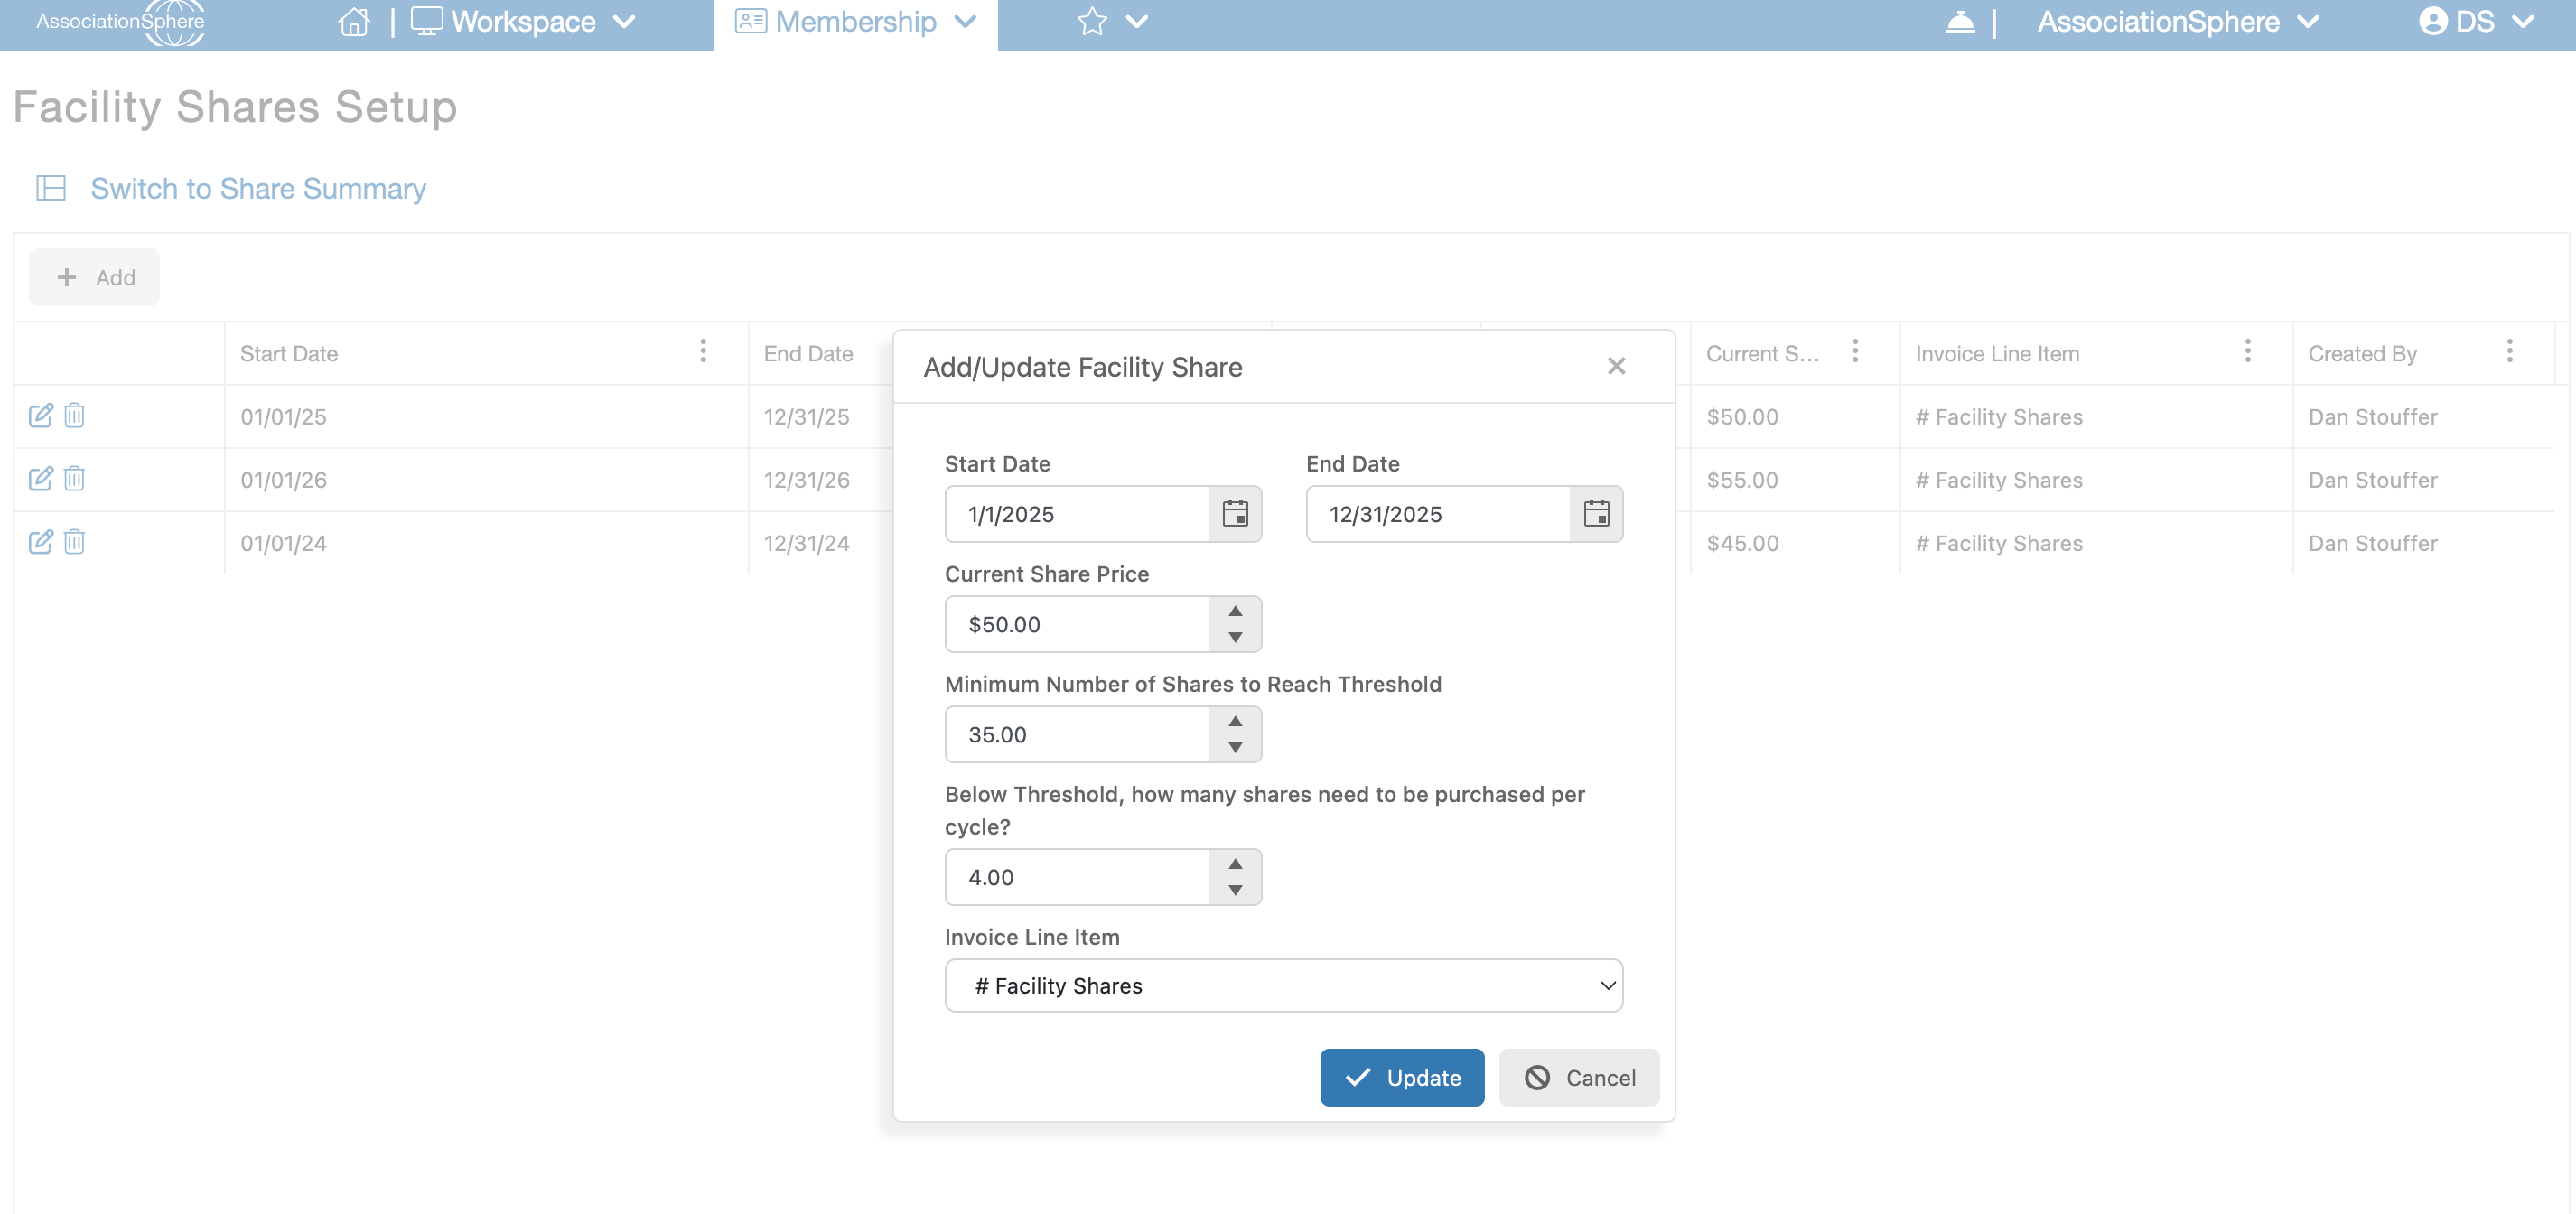This screenshot has width=2576, height=1214.
Task: Expand the favorites chevron dropdown
Action: click(1137, 22)
